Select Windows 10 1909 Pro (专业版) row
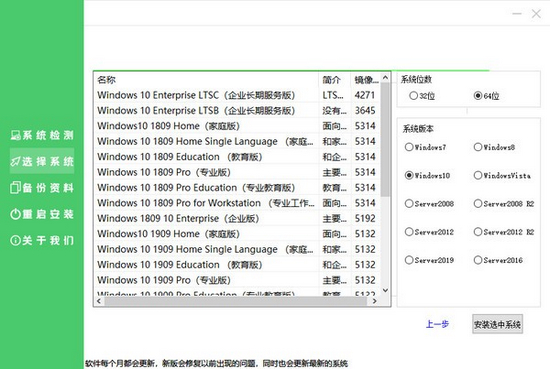This screenshot has width=550, height=369. tap(237, 280)
